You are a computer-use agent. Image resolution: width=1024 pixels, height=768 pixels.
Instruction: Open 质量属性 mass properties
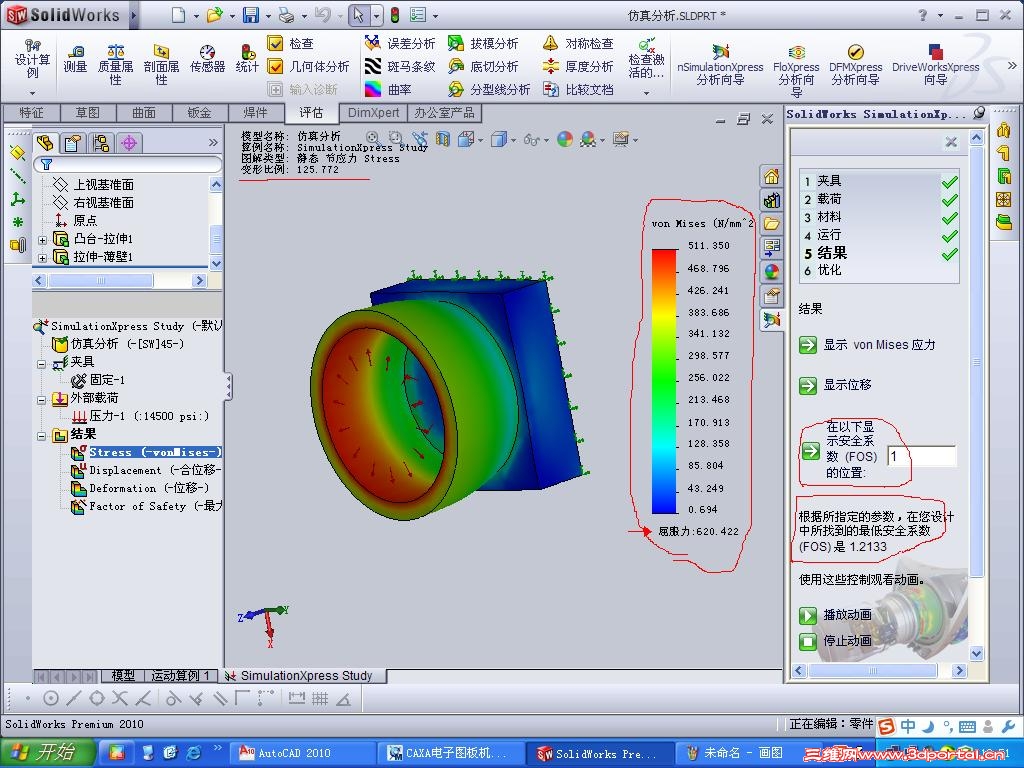point(116,65)
